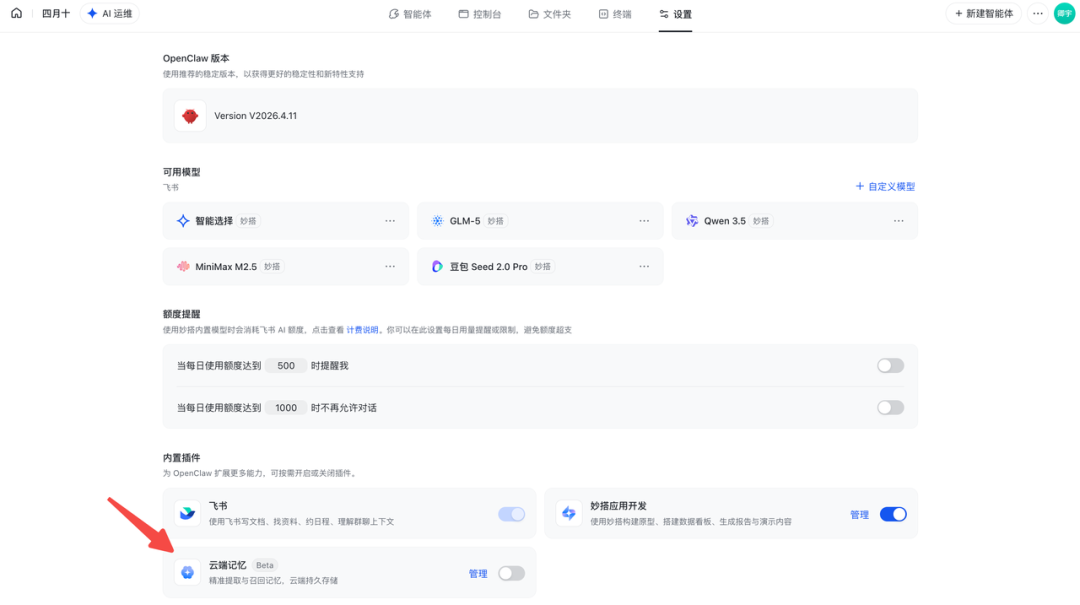Open the user avatar profile
Viewport: 1080px width, 605px height.
point(1064,14)
